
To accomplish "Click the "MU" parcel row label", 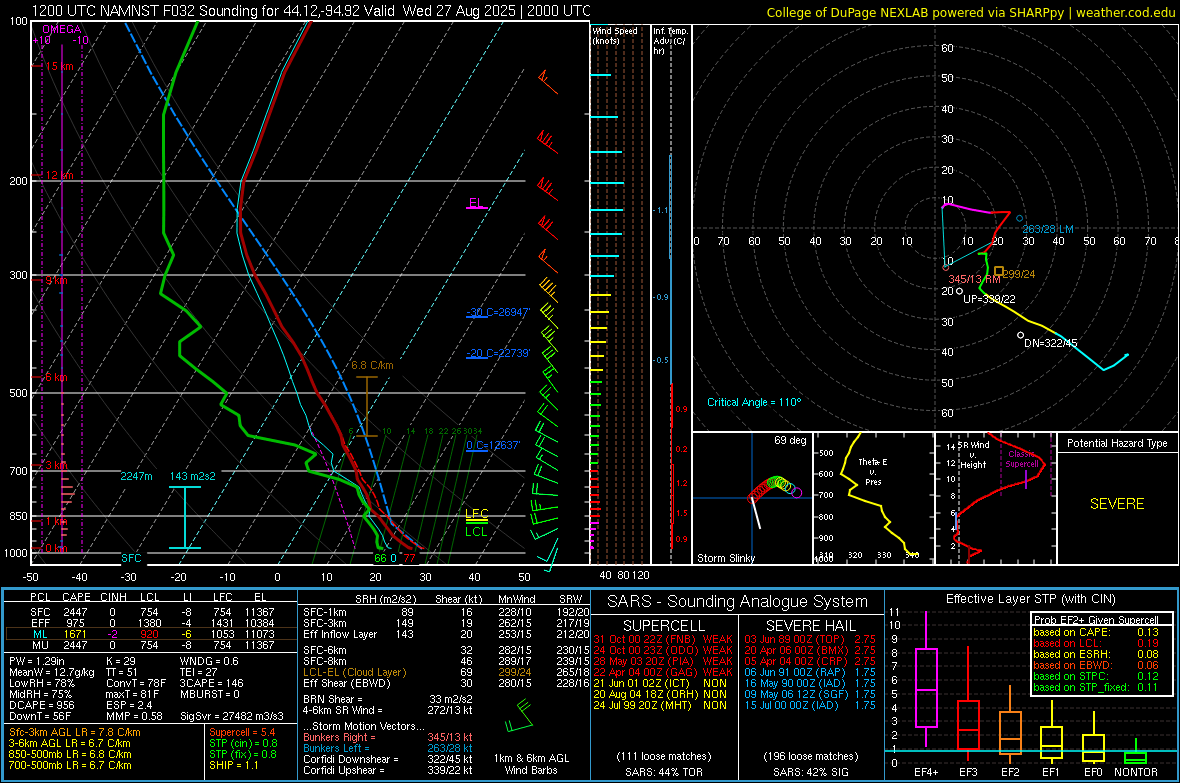I will click(40, 645).
